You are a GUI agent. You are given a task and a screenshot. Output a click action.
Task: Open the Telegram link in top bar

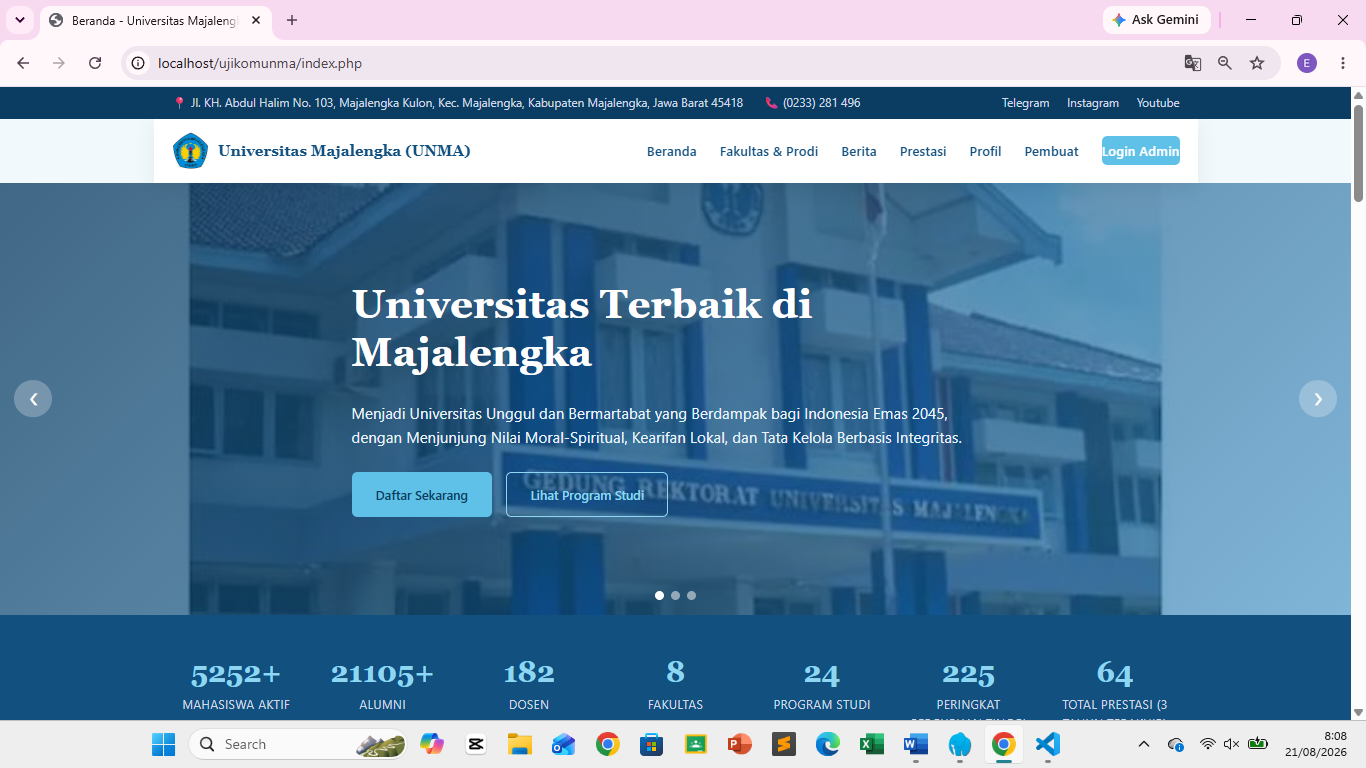(x=1026, y=103)
